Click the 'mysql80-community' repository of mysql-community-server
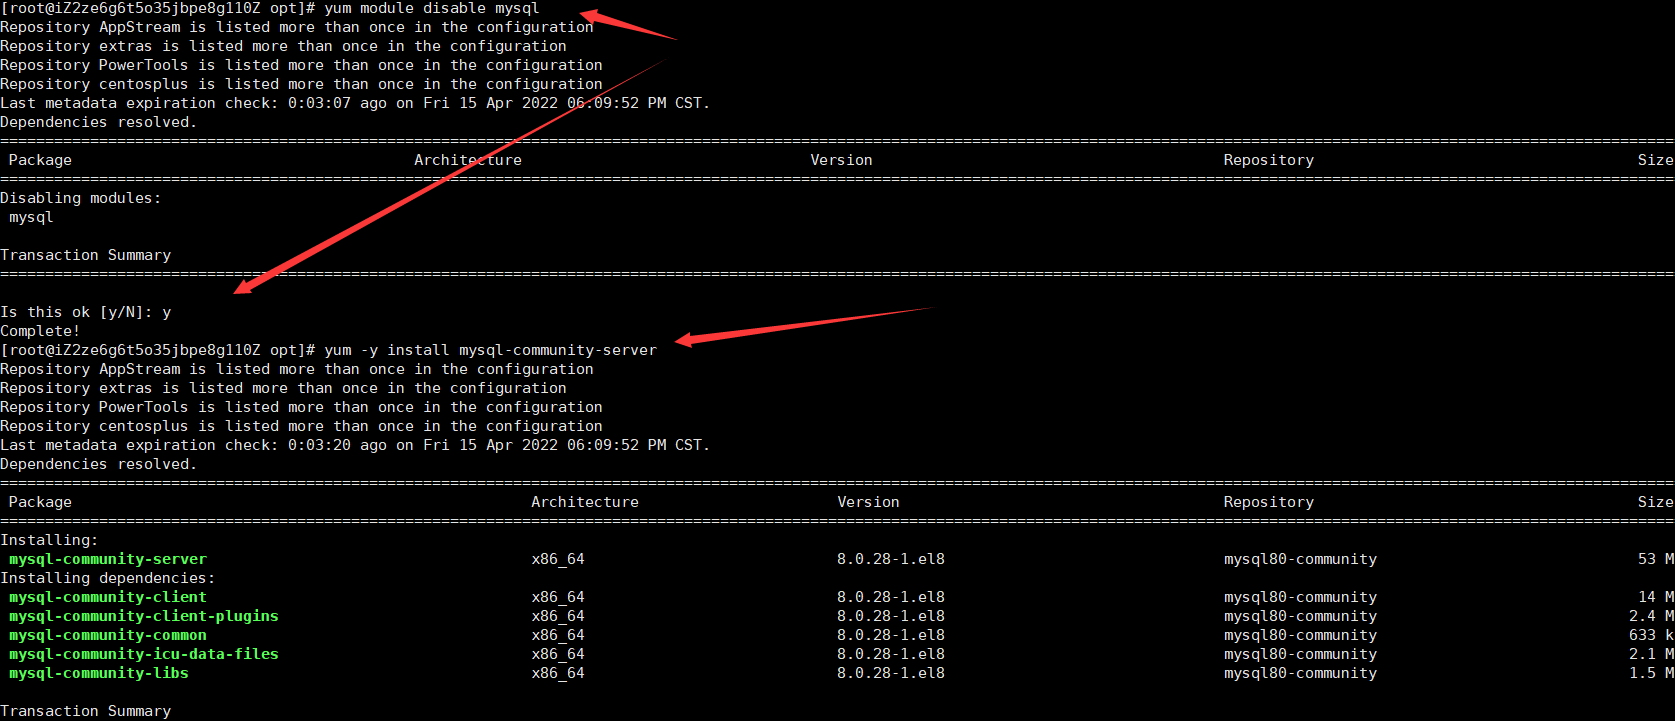The height and width of the screenshot is (721, 1675). coord(1300,559)
